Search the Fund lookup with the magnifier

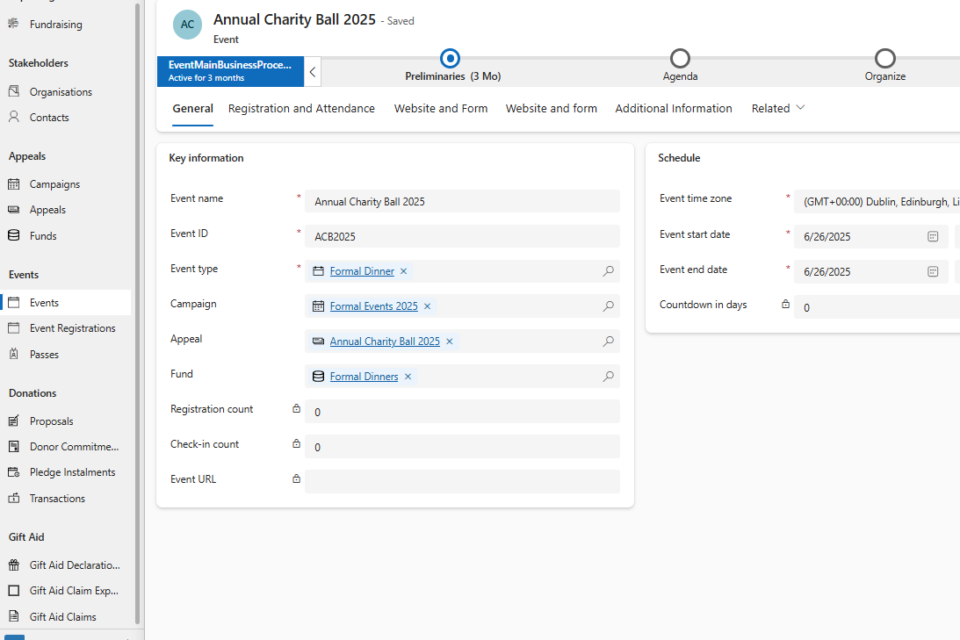[x=607, y=376]
